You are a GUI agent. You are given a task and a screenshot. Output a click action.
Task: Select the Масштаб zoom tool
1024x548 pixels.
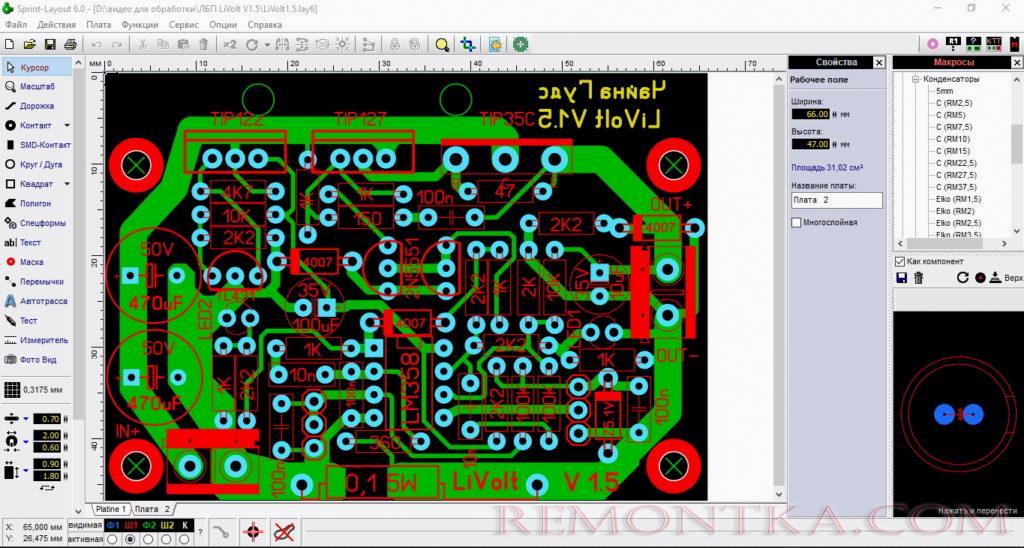(37, 86)
